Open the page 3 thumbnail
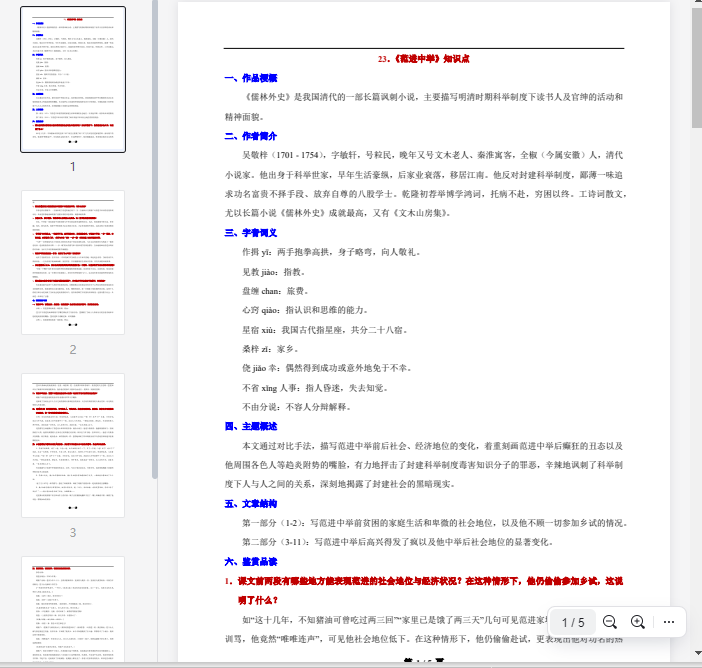 click(73, 446)
